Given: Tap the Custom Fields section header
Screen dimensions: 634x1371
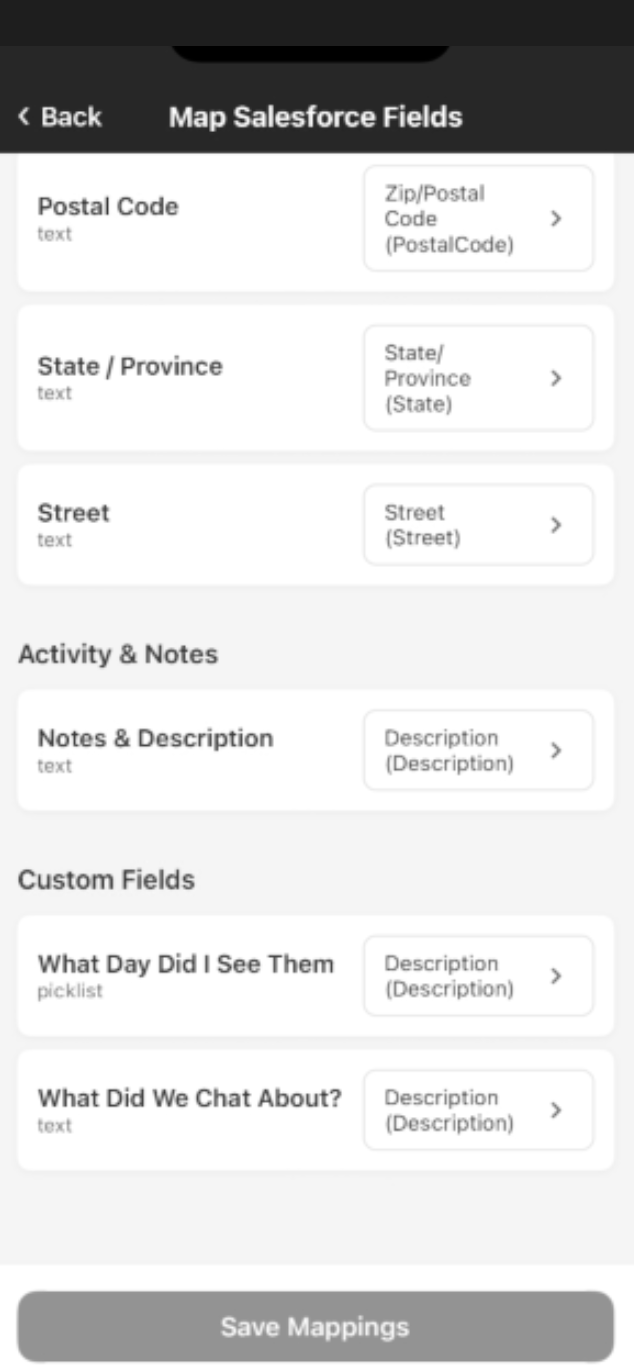Looking at the screenshot, I should [106, 880].
